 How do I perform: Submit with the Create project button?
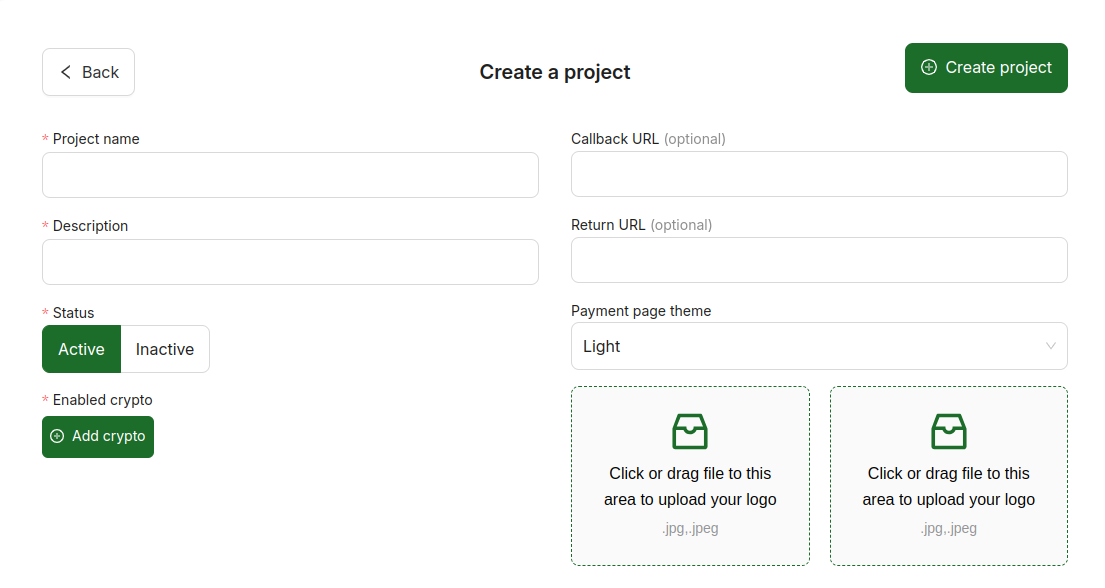point(986,68)
